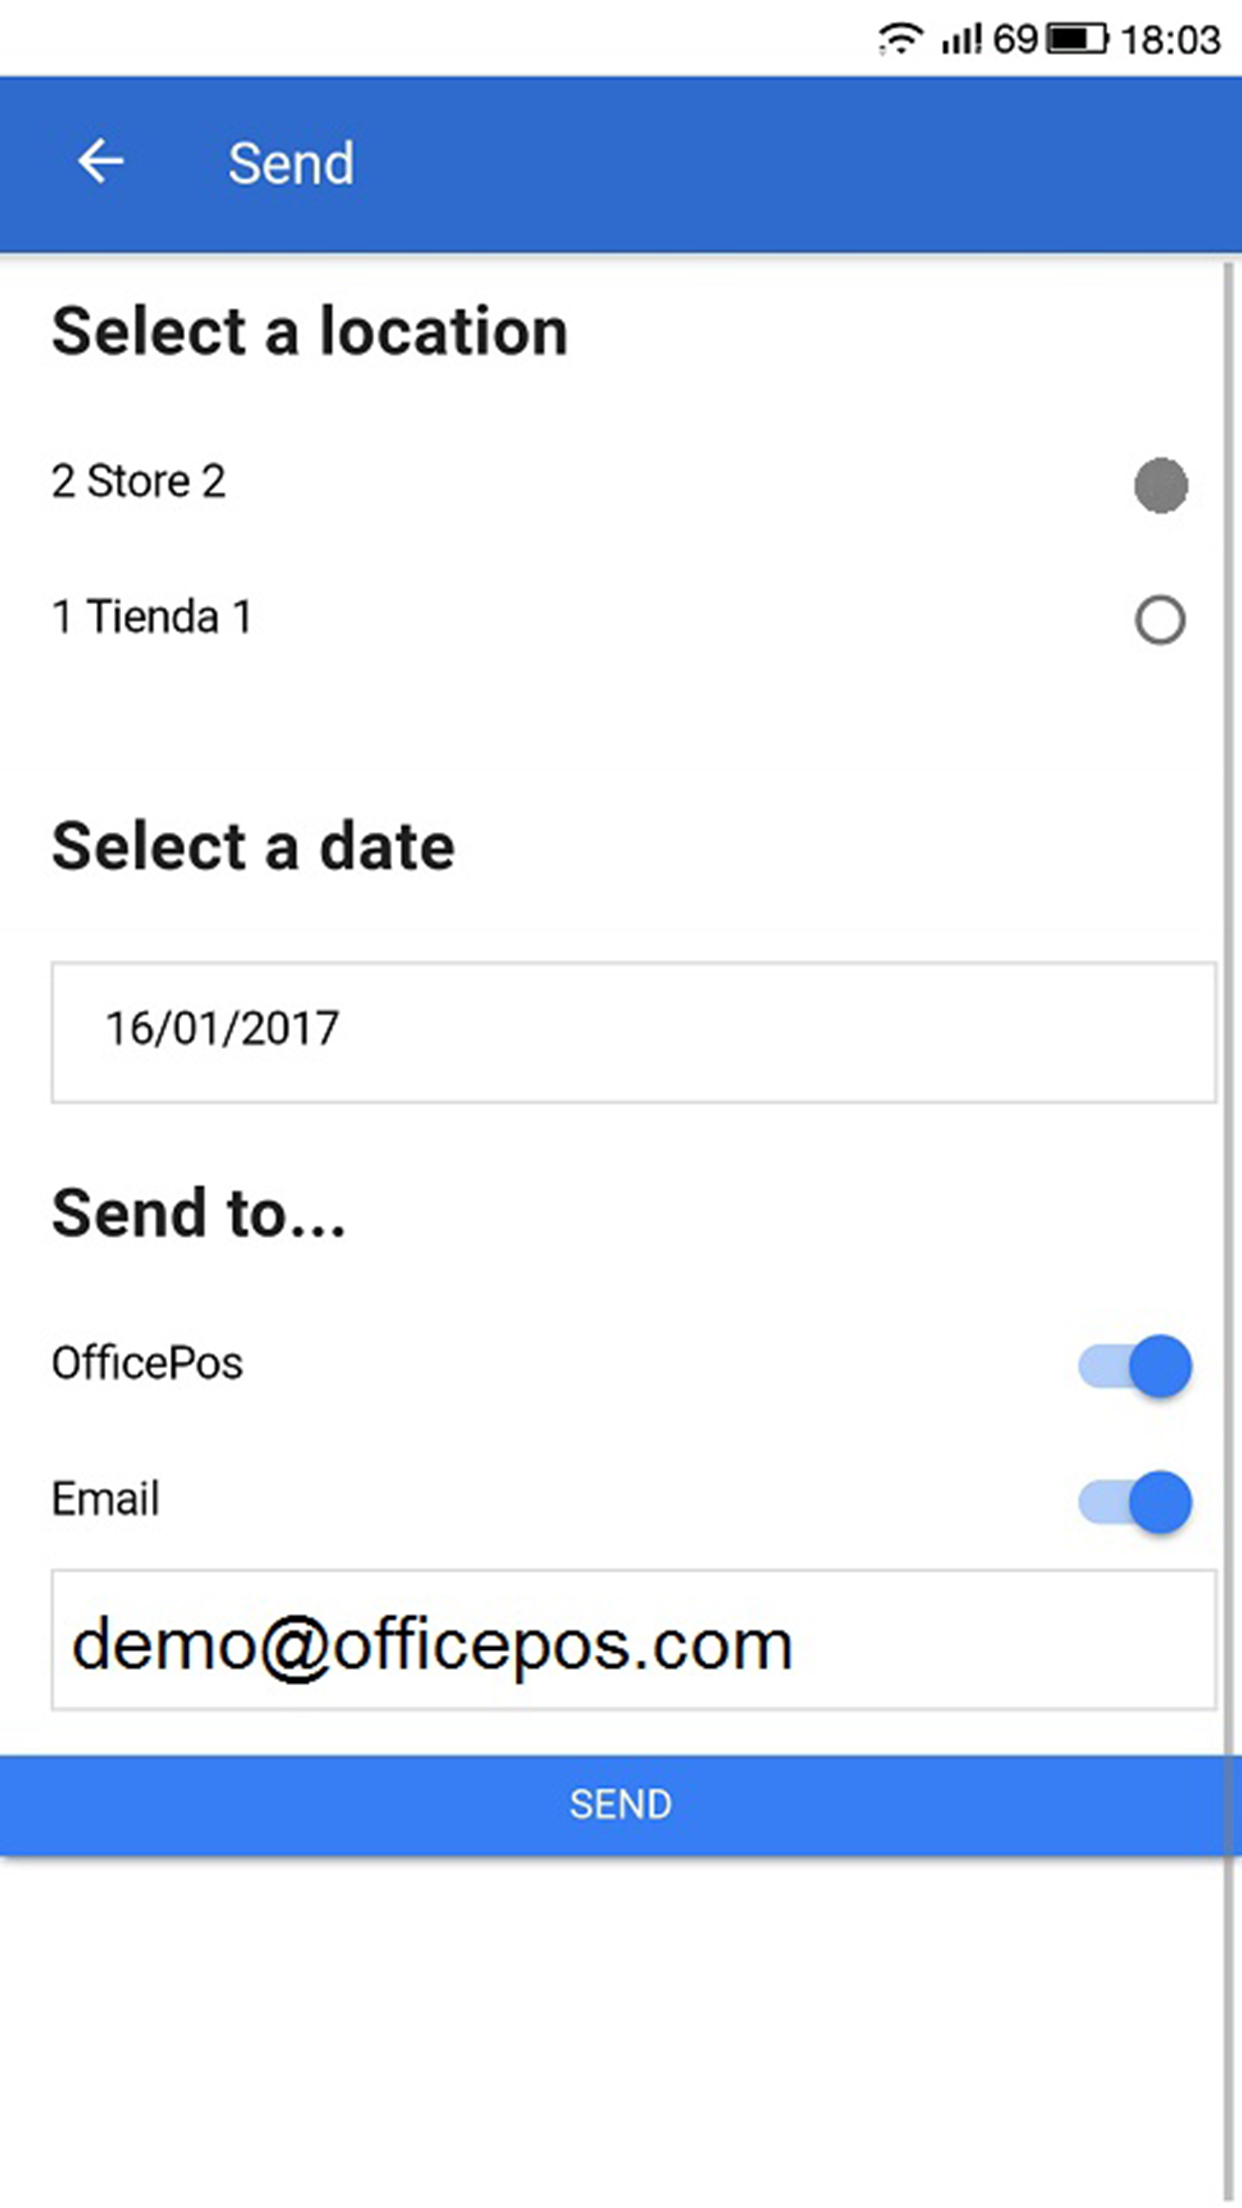The width and height of the screenshot is (1242, 2208).
Task: Tap the Send to... section label
Action: [199, 1213]
